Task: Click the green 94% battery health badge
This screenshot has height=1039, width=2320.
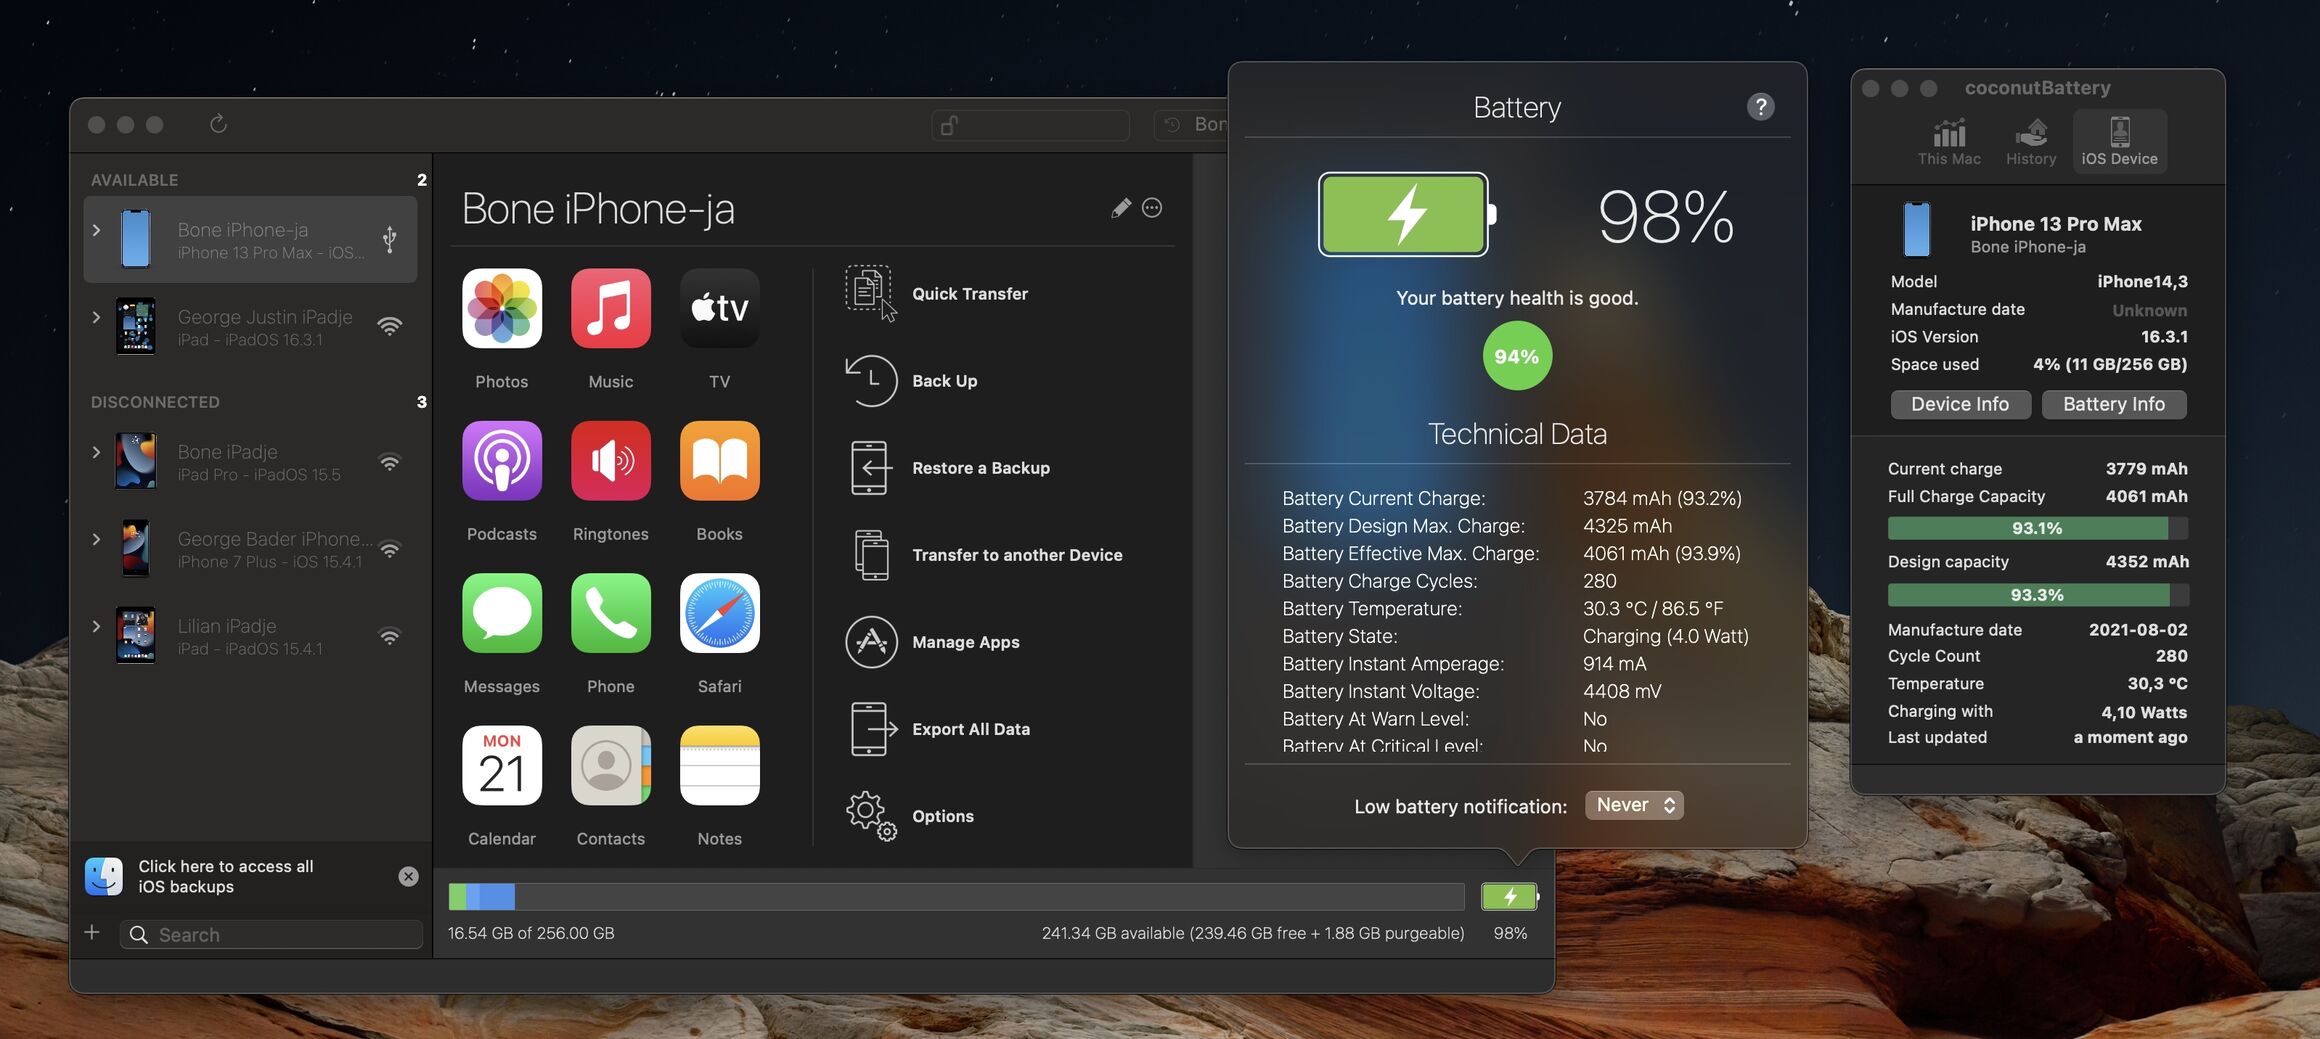Action: pos(1517,356)
